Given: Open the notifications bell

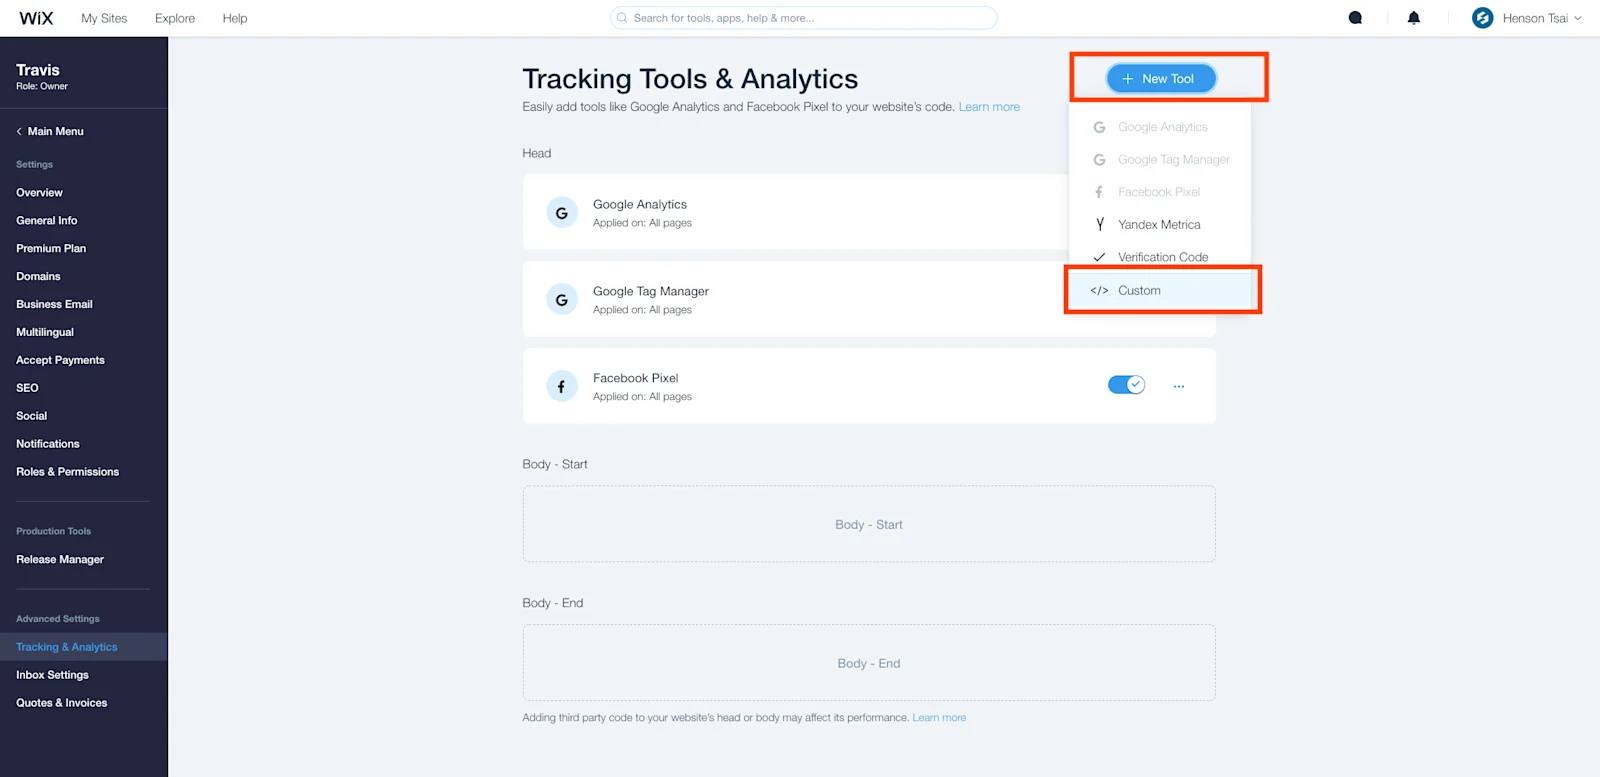Looking at the screenshot, I should tap(1414, 18).
